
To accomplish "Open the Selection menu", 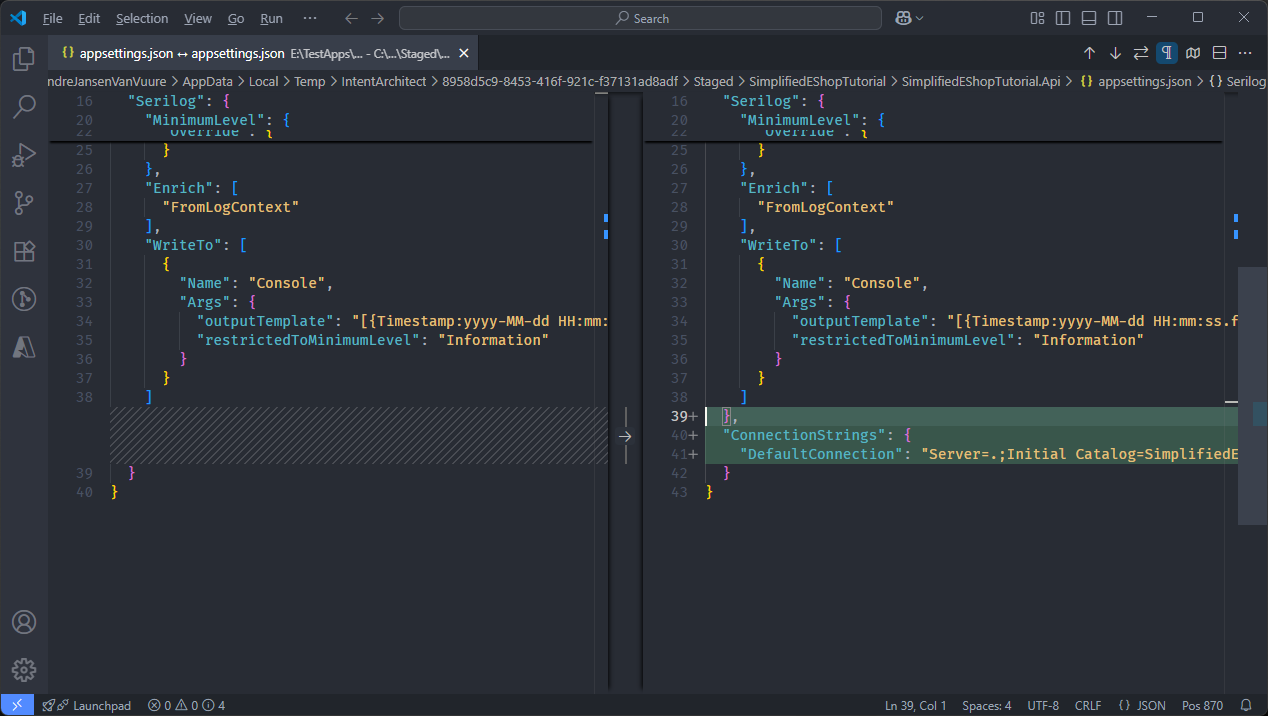I will (142, 18).
